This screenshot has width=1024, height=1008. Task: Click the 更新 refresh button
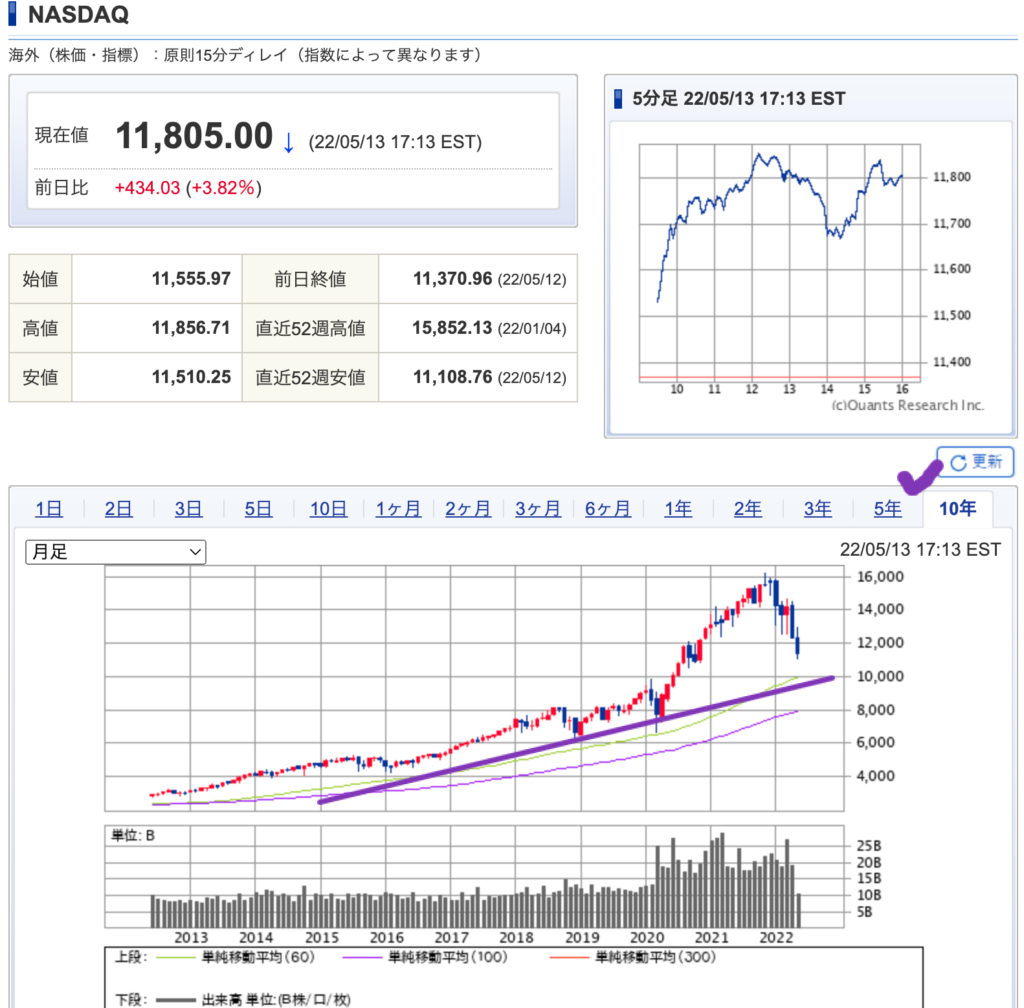[975, 462]
